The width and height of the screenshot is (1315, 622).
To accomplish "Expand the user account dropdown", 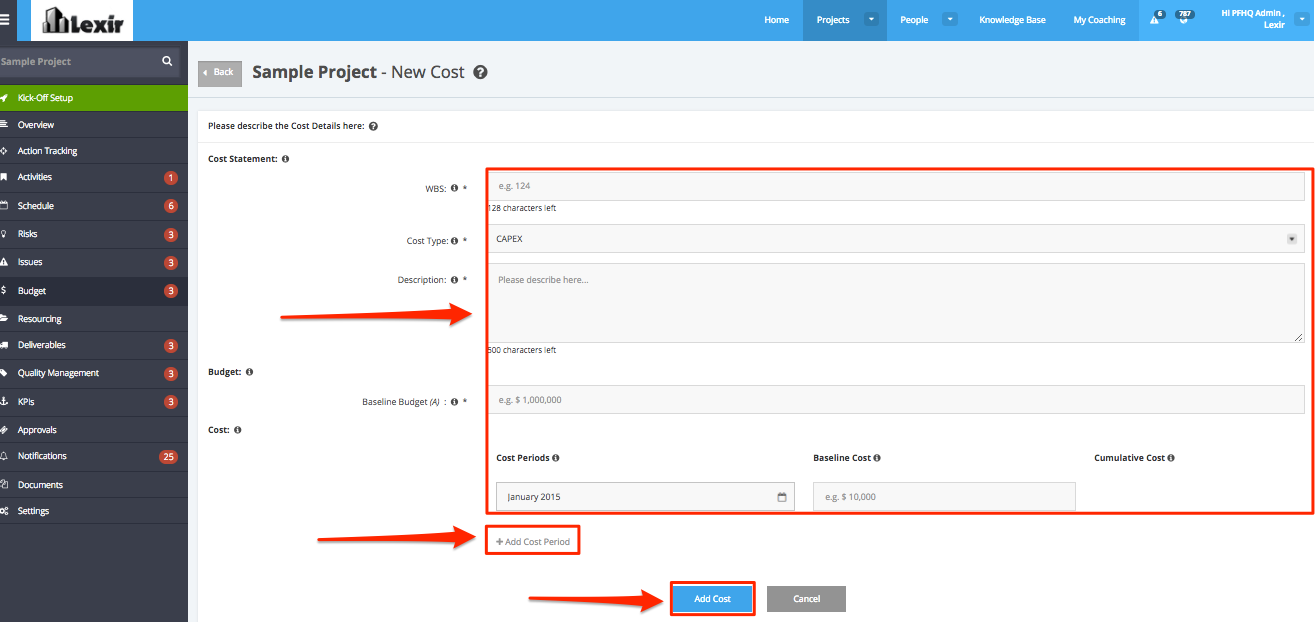I will pos(1303,19).
